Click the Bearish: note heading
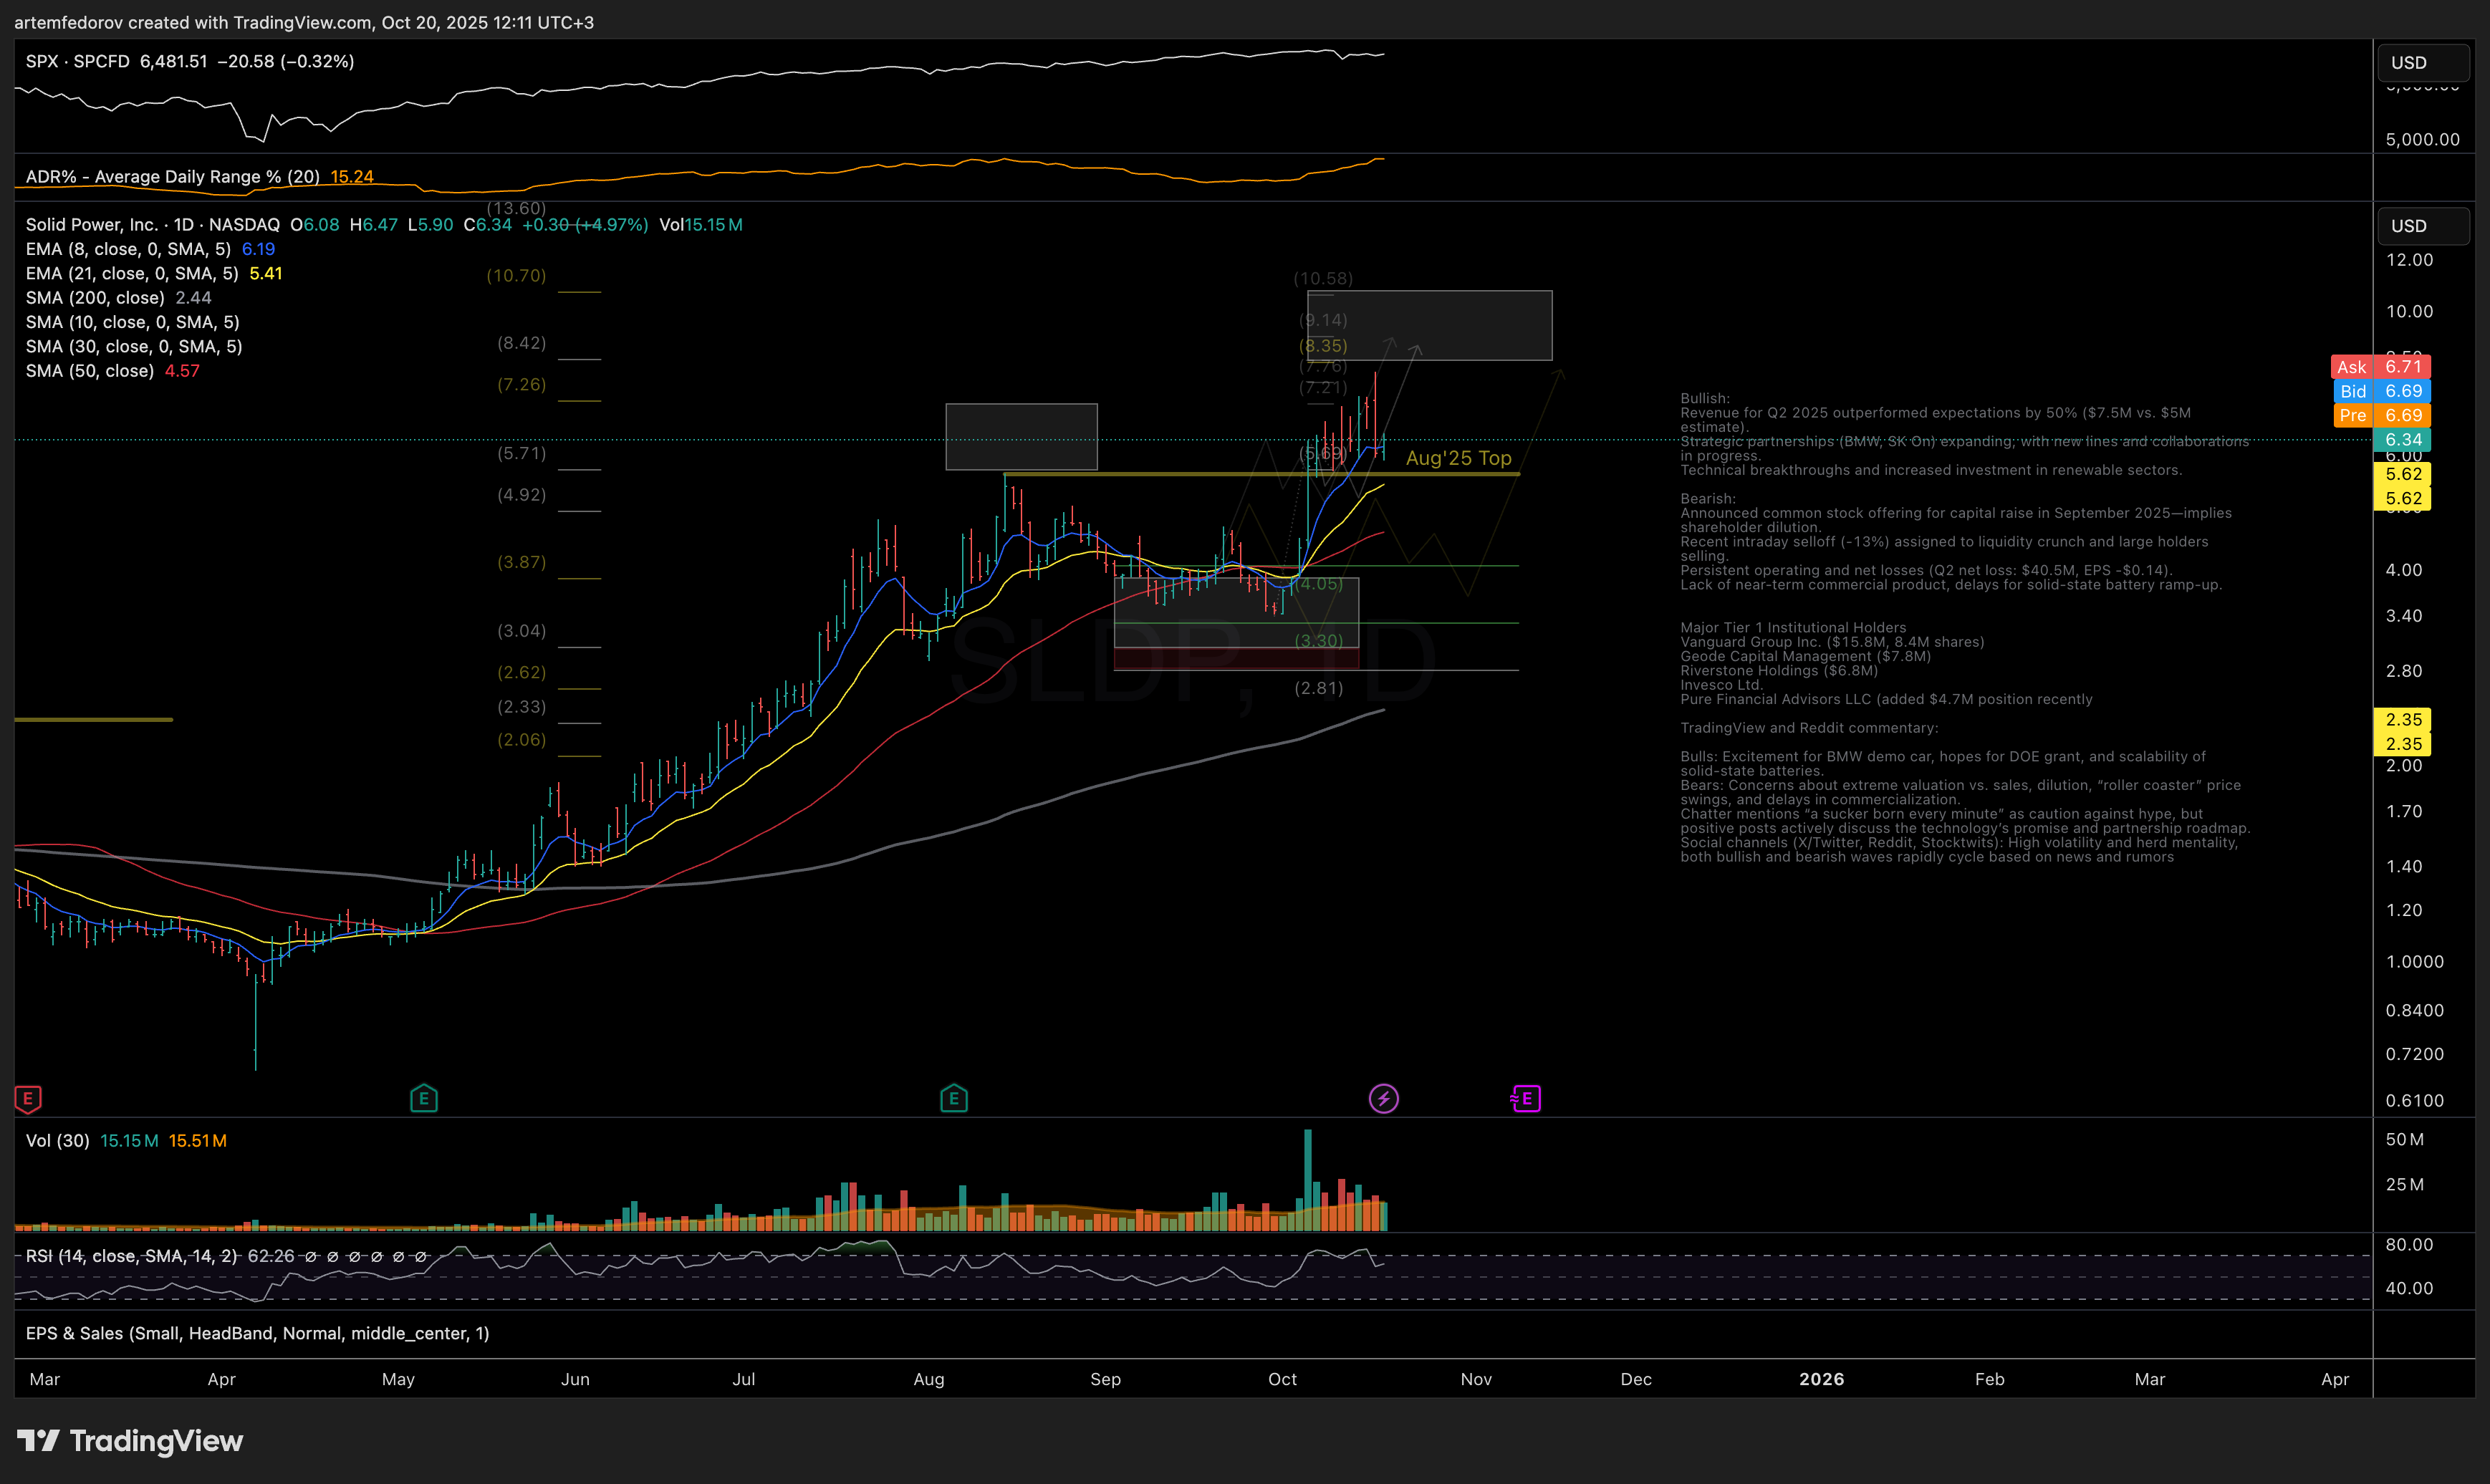Screen dimensions: 2490x1484 [1708, 499]
